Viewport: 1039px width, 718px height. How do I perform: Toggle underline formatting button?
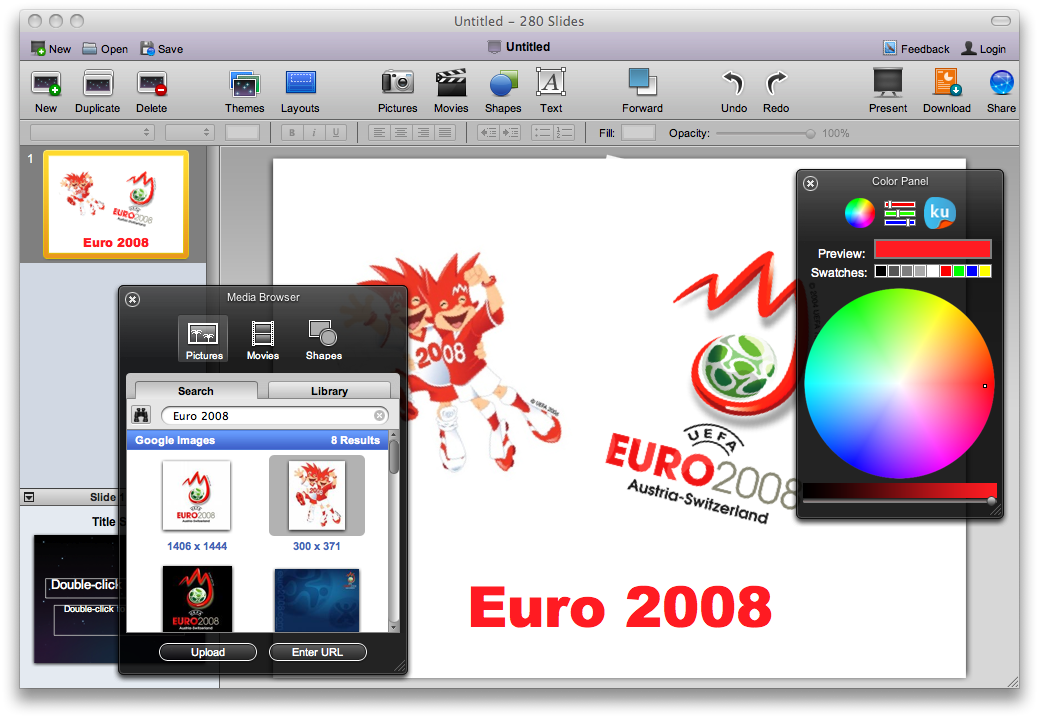(336, 133)
